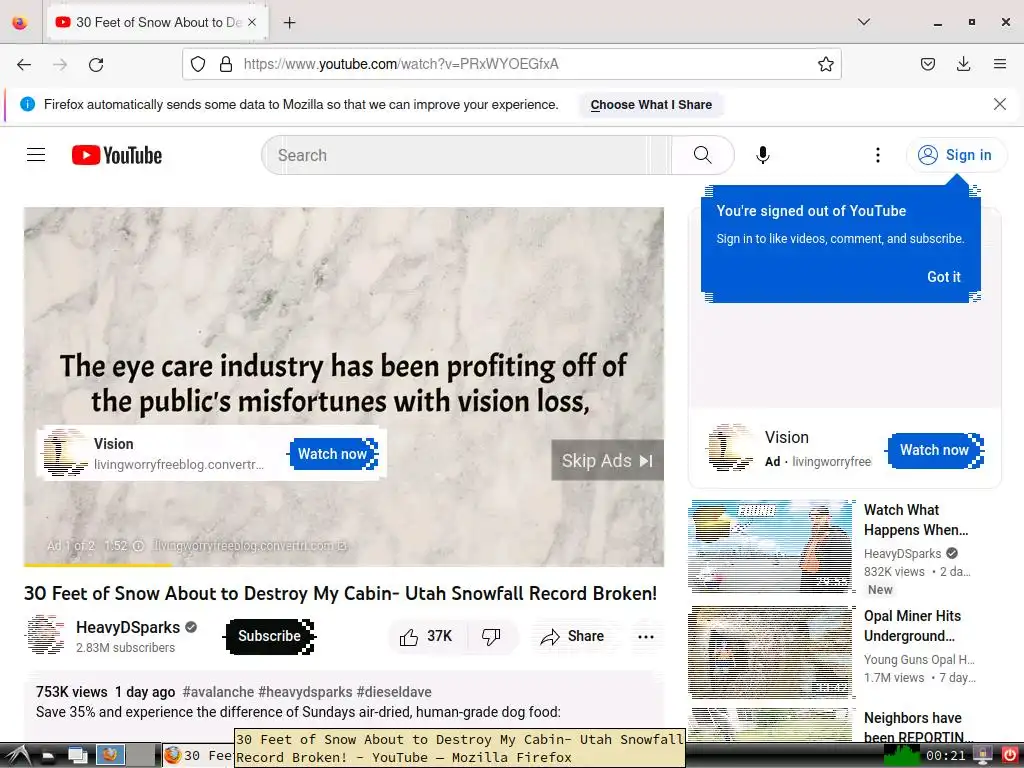Open 'Neighbors have been REPORTIN' video title

918,728
